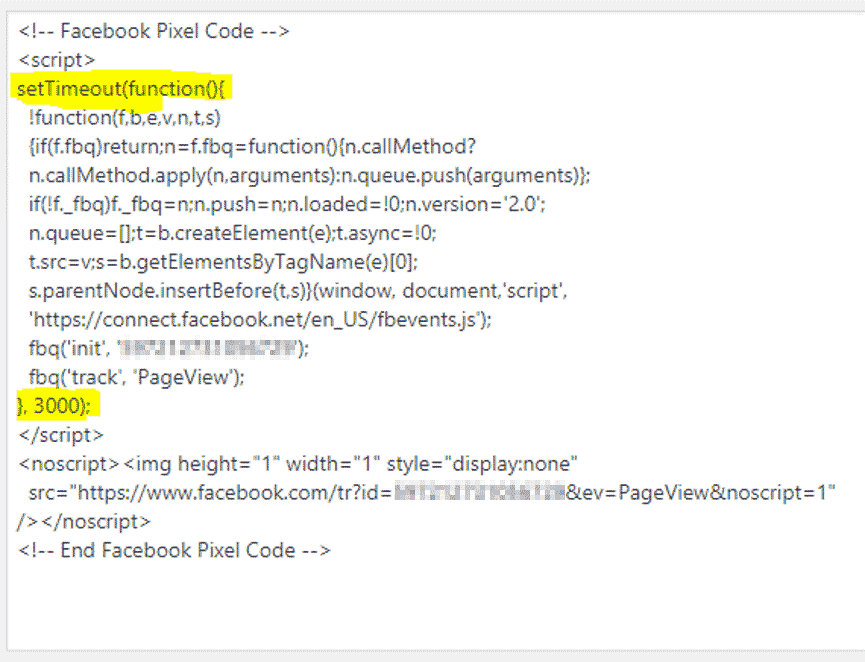The image size is (865, 662).
Task: Click the noscript img tag line
Action: (x=298, y=464)
